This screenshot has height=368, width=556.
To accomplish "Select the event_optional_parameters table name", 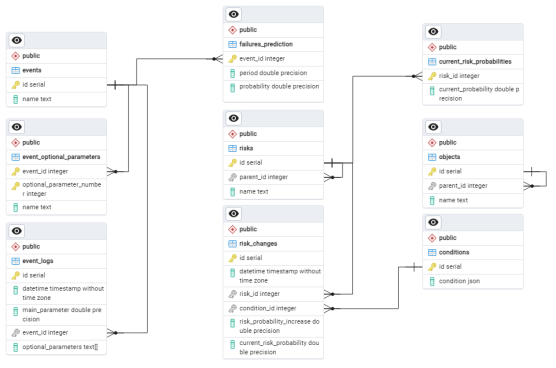I will pyautogui.click(x=61, y=157).
